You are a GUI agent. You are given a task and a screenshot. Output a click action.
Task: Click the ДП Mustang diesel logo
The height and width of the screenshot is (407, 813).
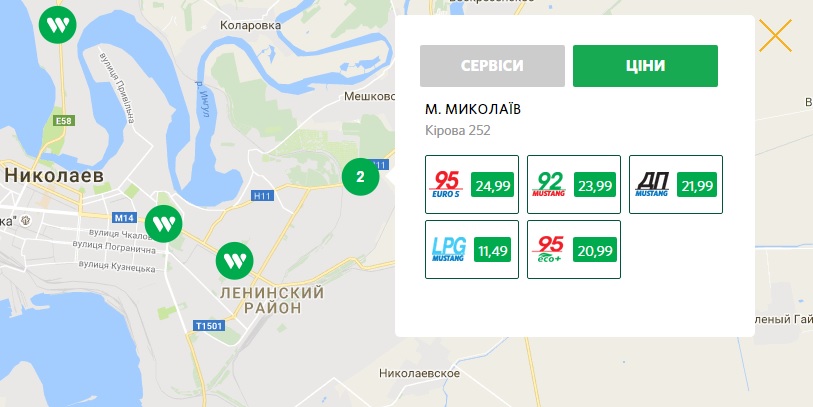tap(652, 185)
